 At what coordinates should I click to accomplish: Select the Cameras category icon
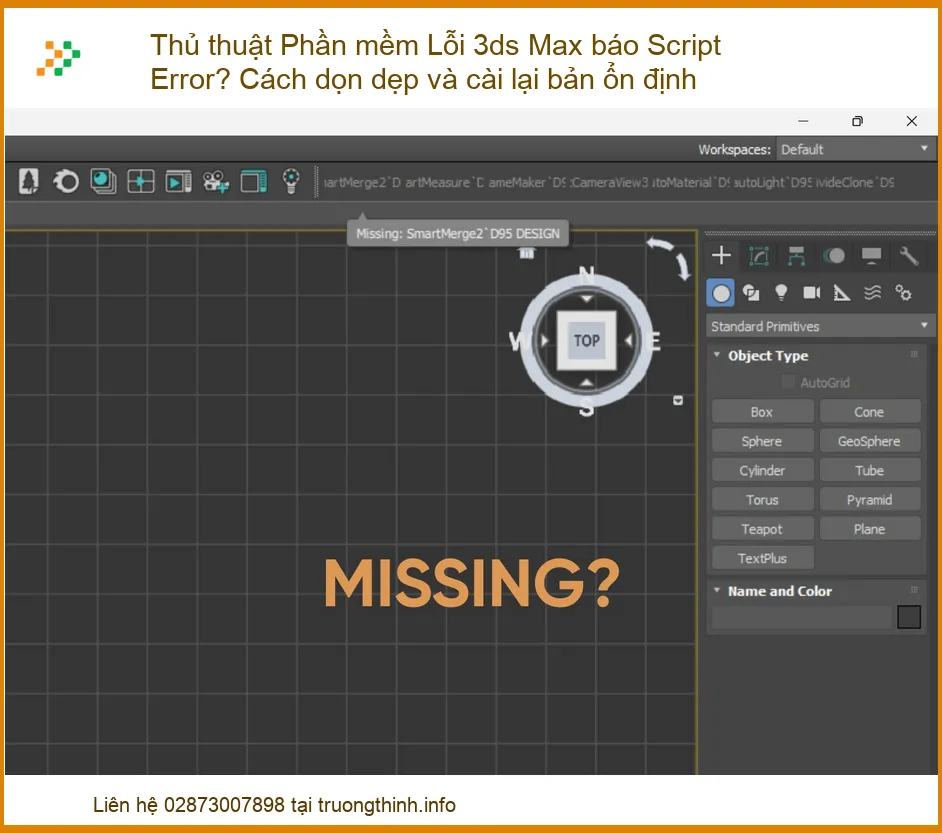[x=812, y=292]
